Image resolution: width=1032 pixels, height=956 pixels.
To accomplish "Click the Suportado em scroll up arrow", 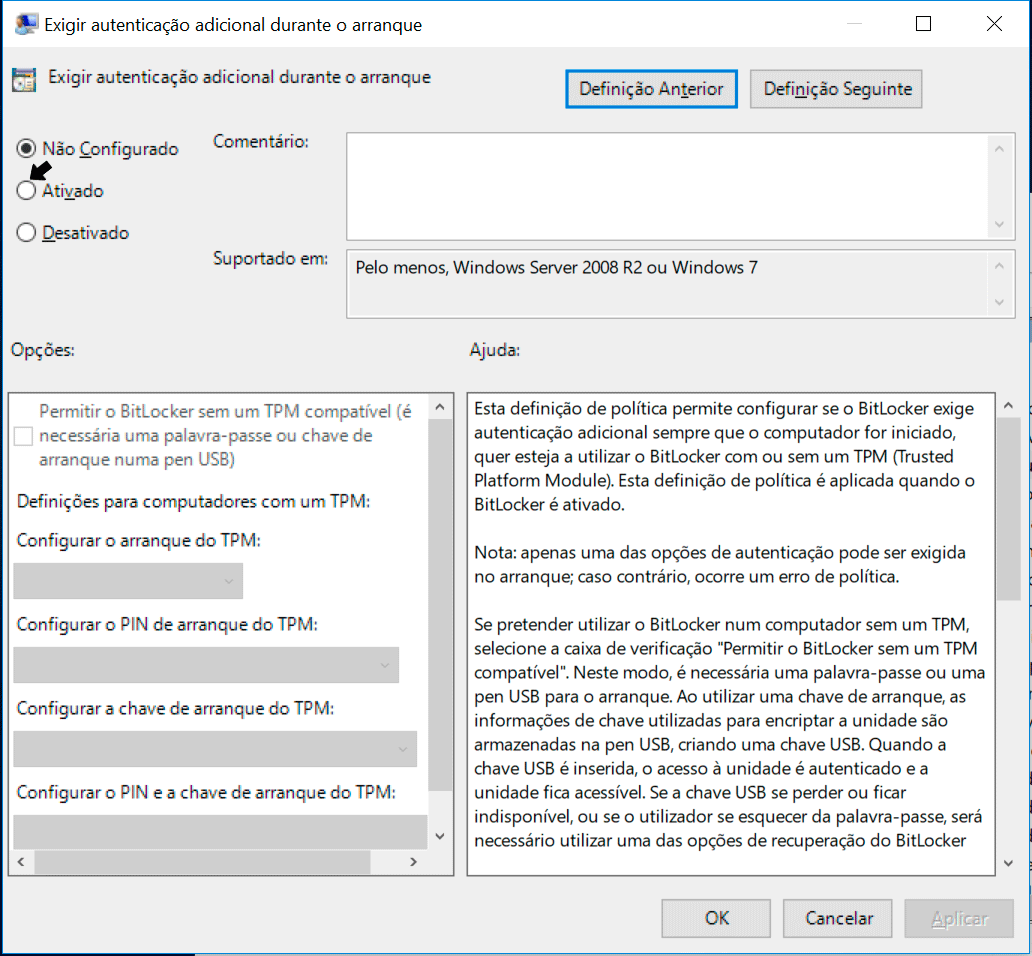I will [999, 266].
